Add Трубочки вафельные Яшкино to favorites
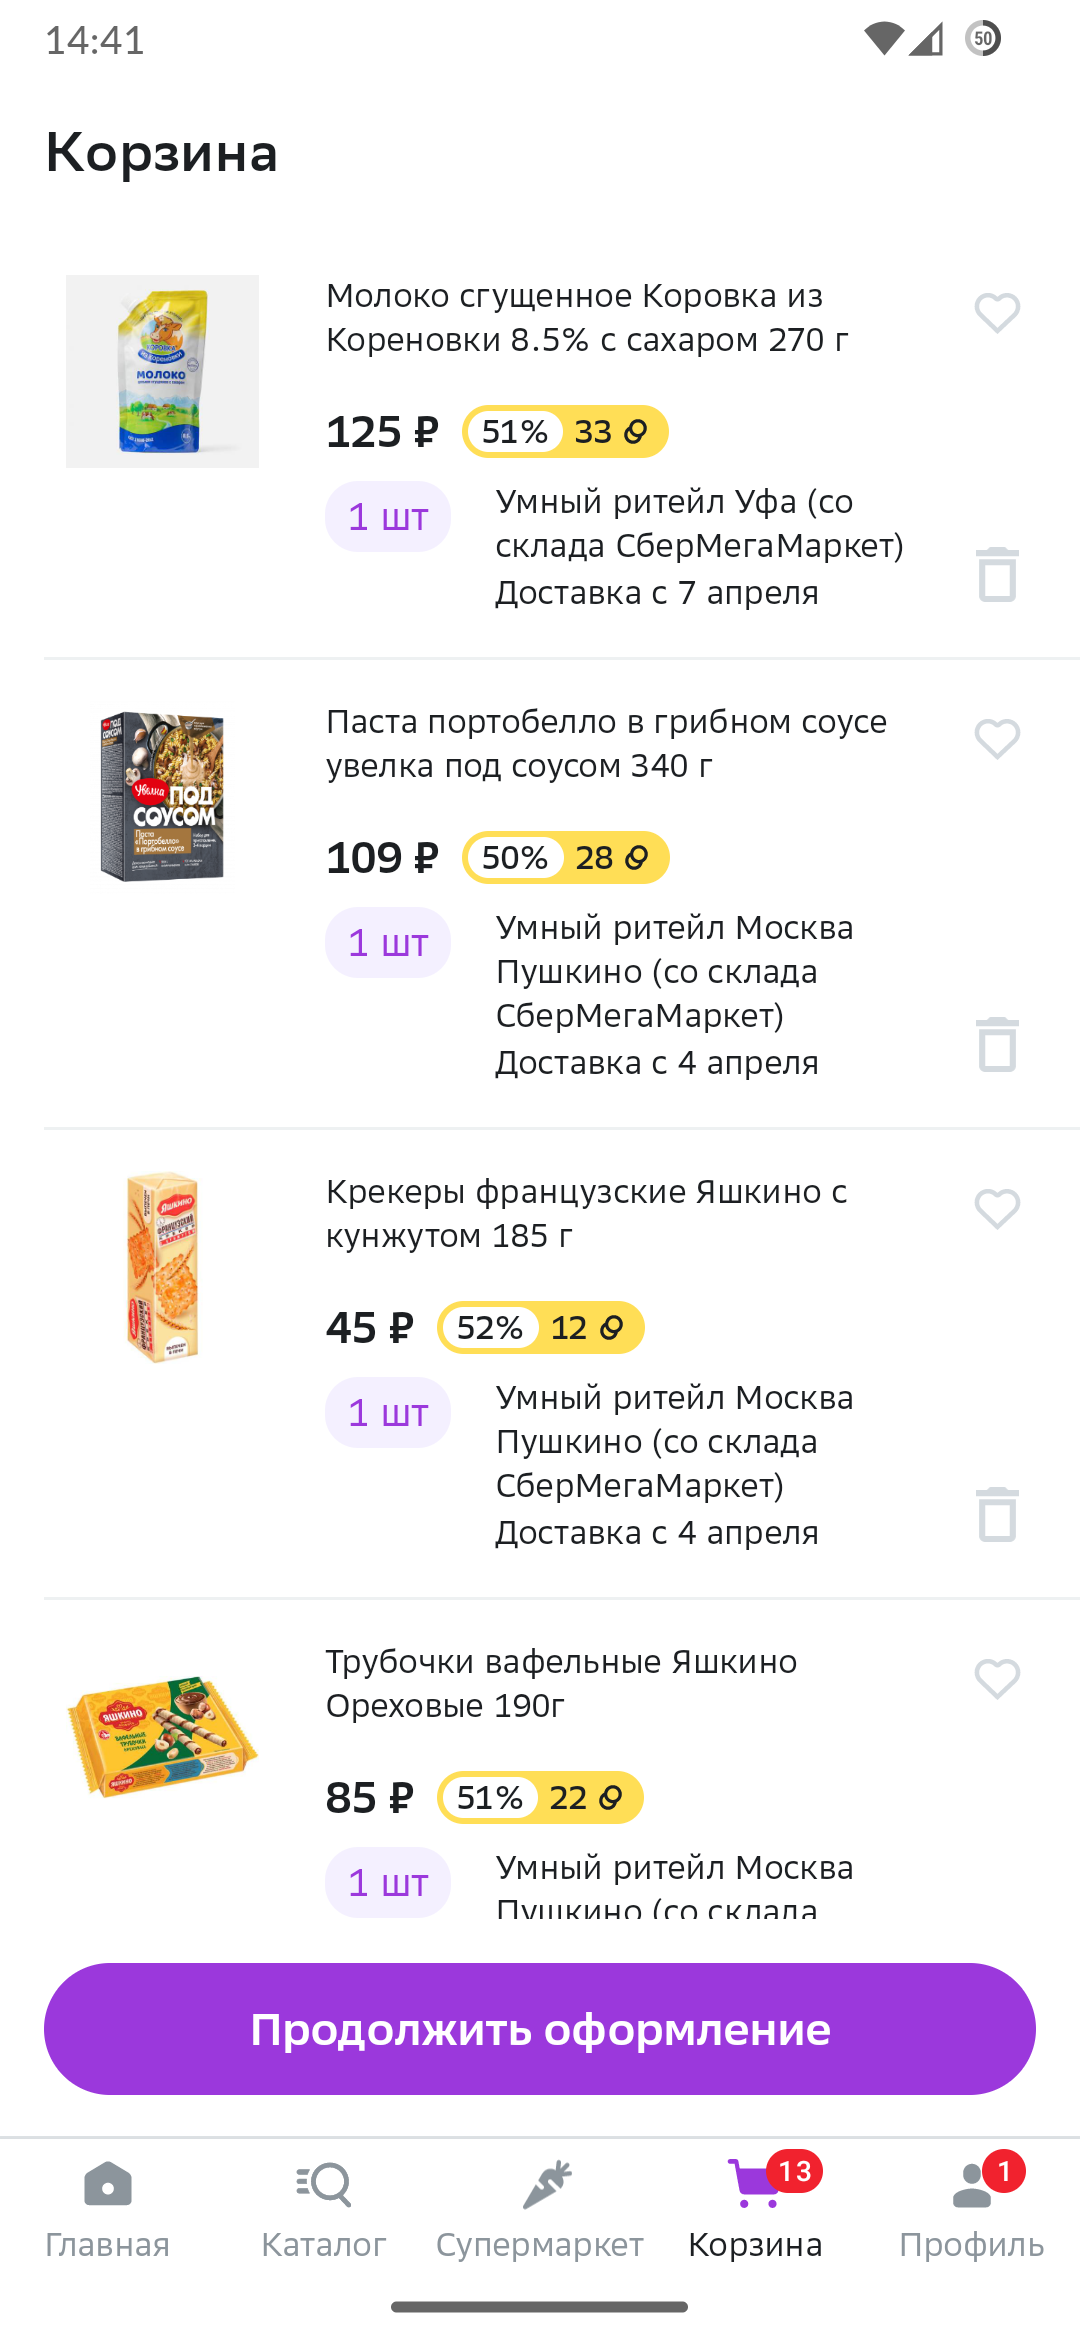Screen dimensions: 1080x2340 [997, 1680]
